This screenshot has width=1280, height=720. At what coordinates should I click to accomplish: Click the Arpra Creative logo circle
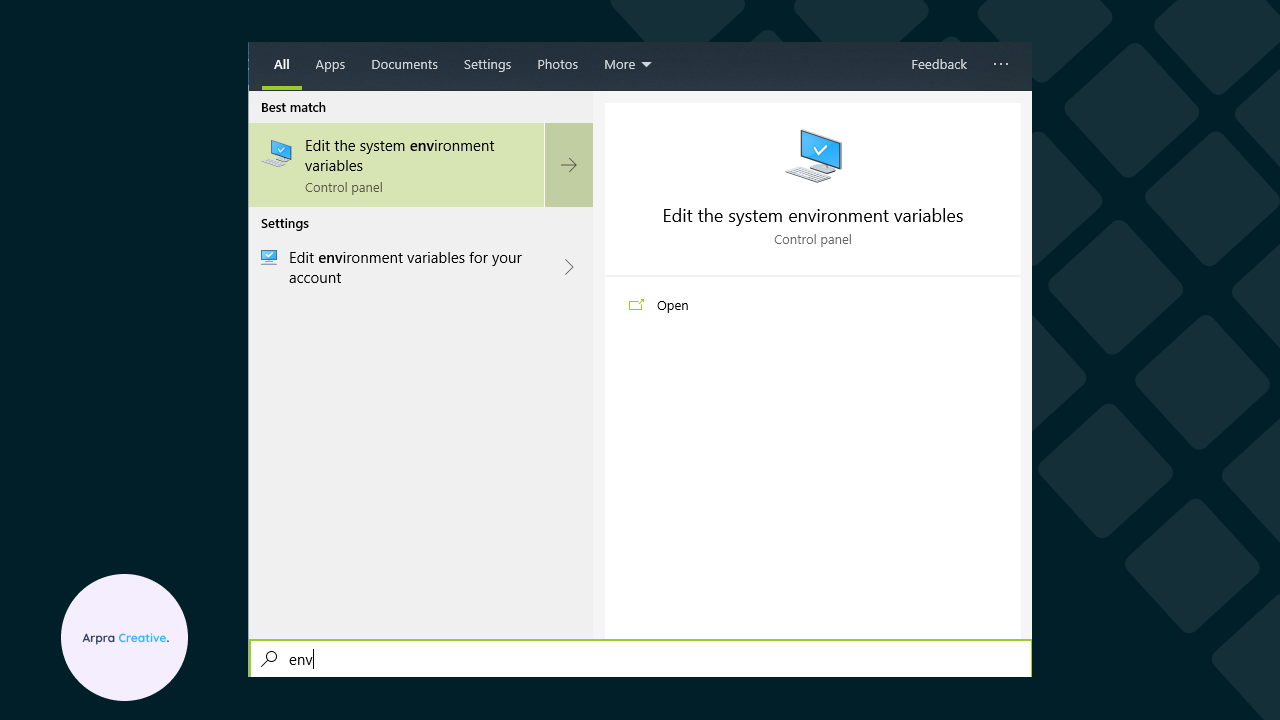(125, 637)
